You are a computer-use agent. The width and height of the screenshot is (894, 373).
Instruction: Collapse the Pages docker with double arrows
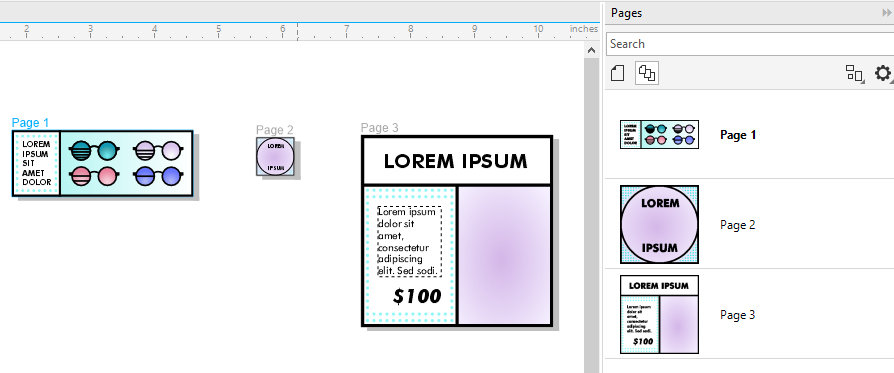pos(887,13)
